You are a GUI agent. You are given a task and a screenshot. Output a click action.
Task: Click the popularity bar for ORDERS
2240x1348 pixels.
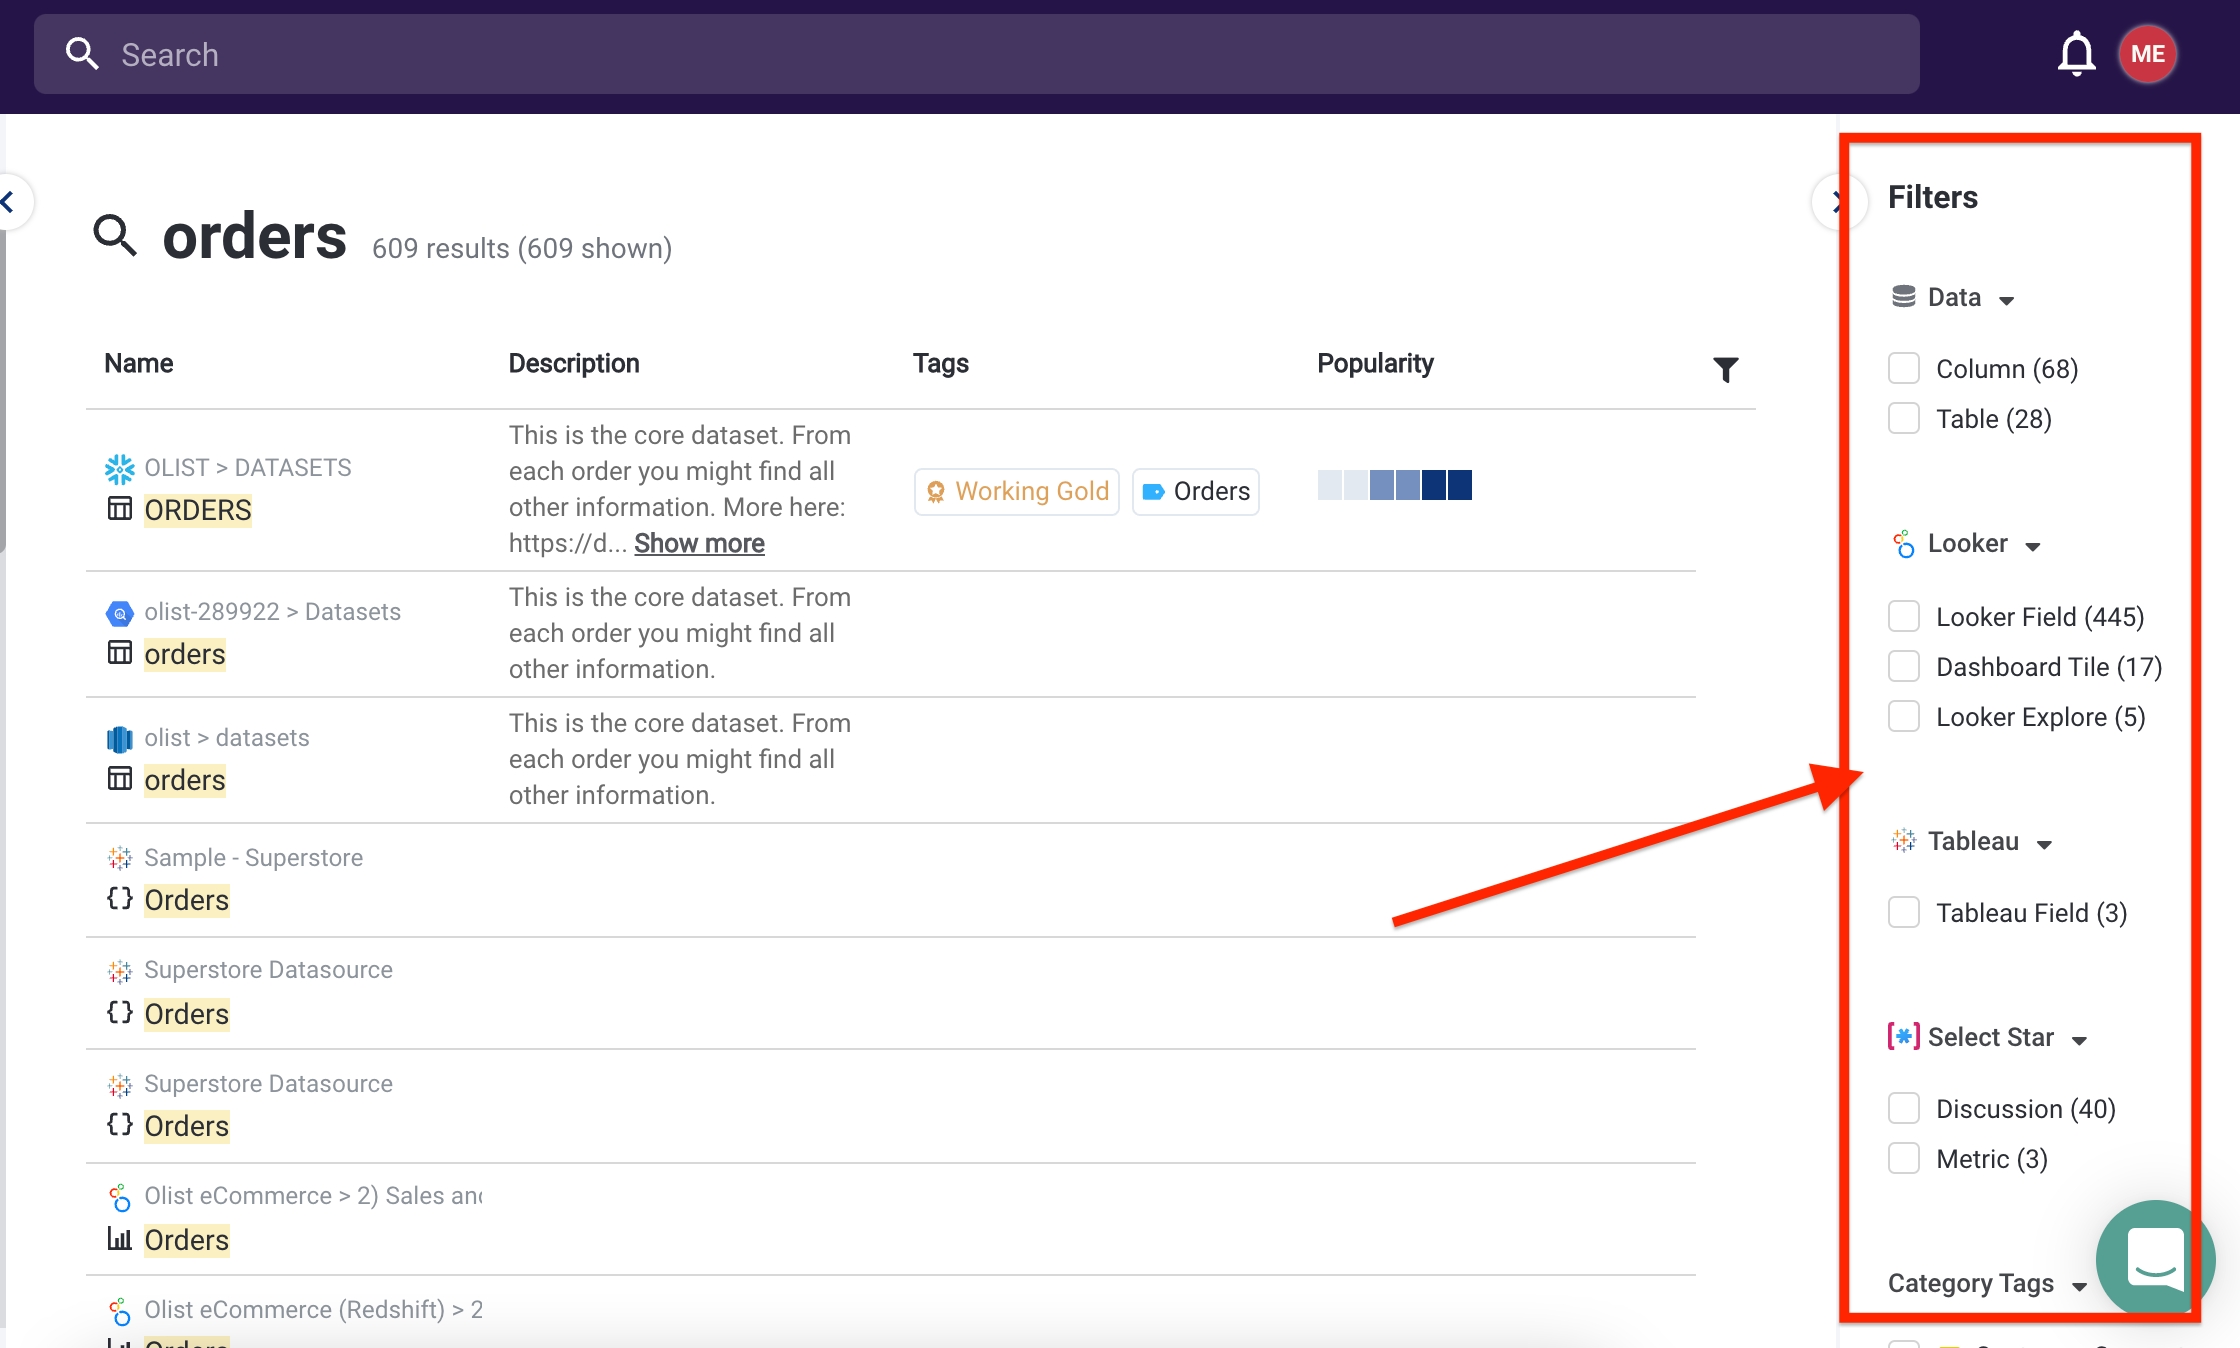[1394, 485]
